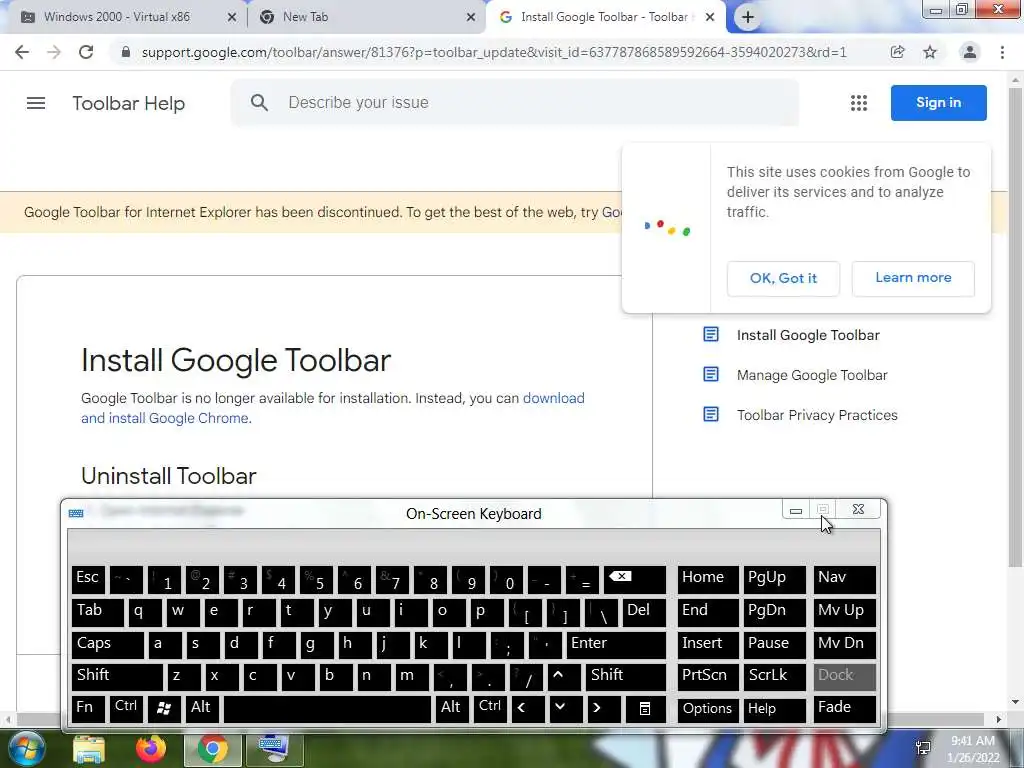This screenshot has height=768, width=1024.
Task: Close the Windows 2000 - Virtual x86 tab
Action: click(232, 18)
